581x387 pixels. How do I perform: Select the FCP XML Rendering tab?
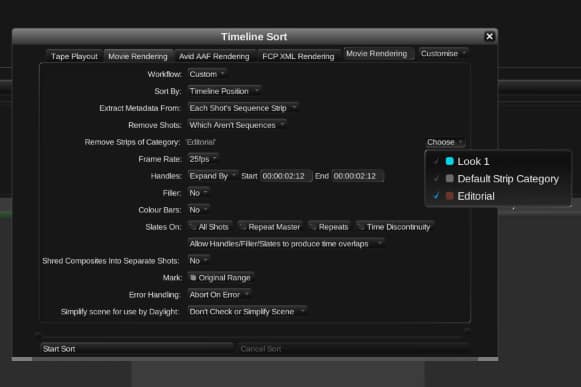click(x=298, y=56)
